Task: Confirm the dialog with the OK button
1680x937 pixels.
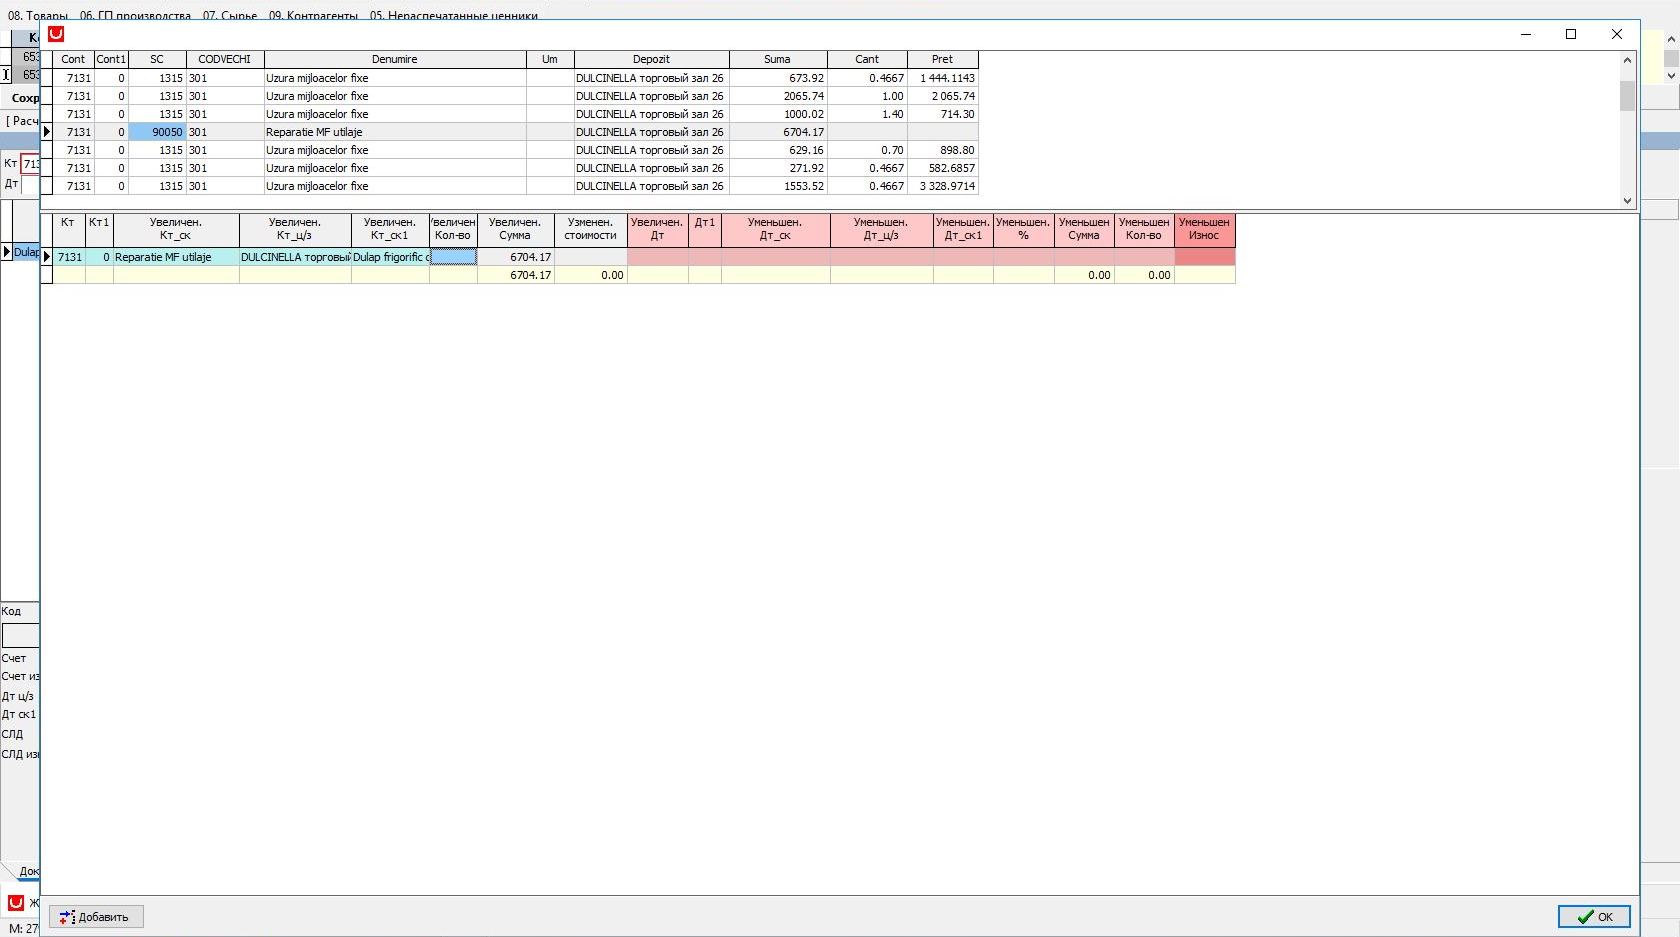Action: pos(1594,917)
